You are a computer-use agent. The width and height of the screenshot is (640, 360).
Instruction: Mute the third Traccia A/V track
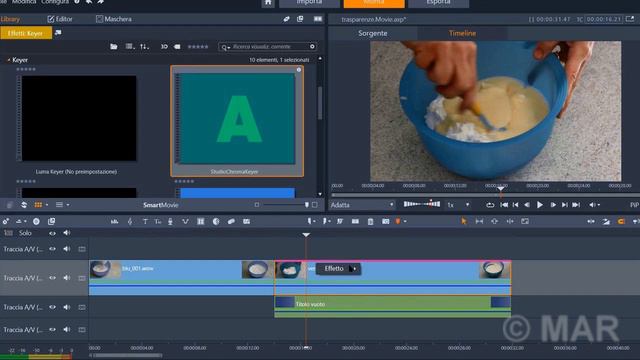point(67,307)
